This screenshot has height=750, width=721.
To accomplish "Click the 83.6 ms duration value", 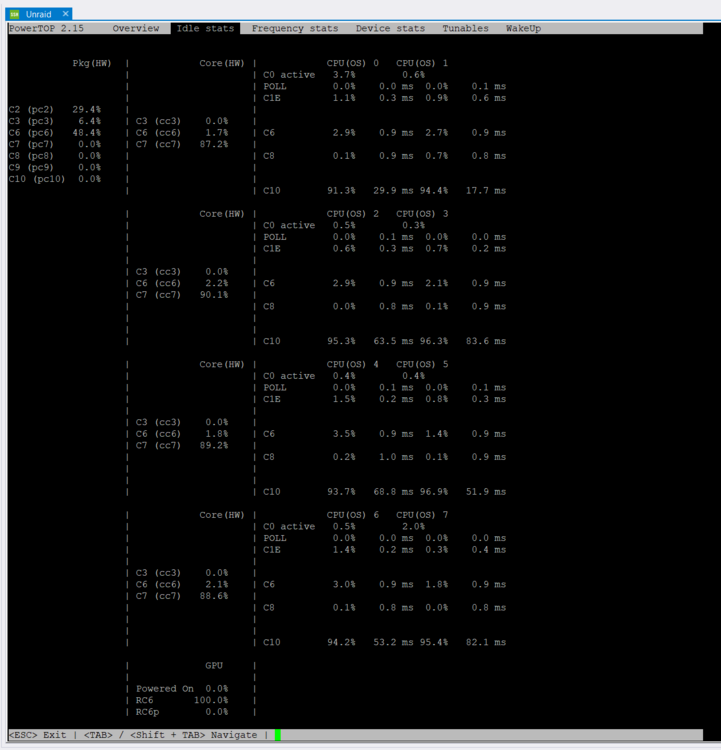I will [486, 341].
